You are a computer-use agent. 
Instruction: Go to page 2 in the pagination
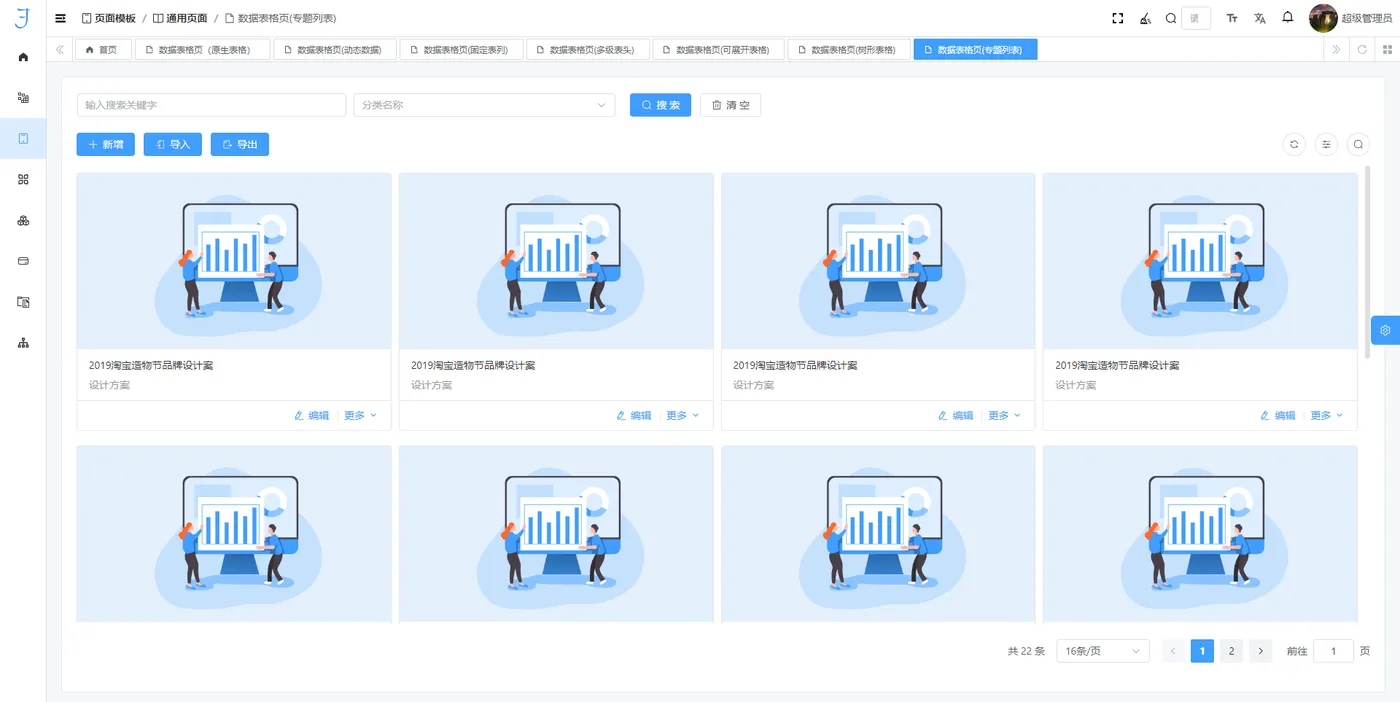tap(1231, 650)
